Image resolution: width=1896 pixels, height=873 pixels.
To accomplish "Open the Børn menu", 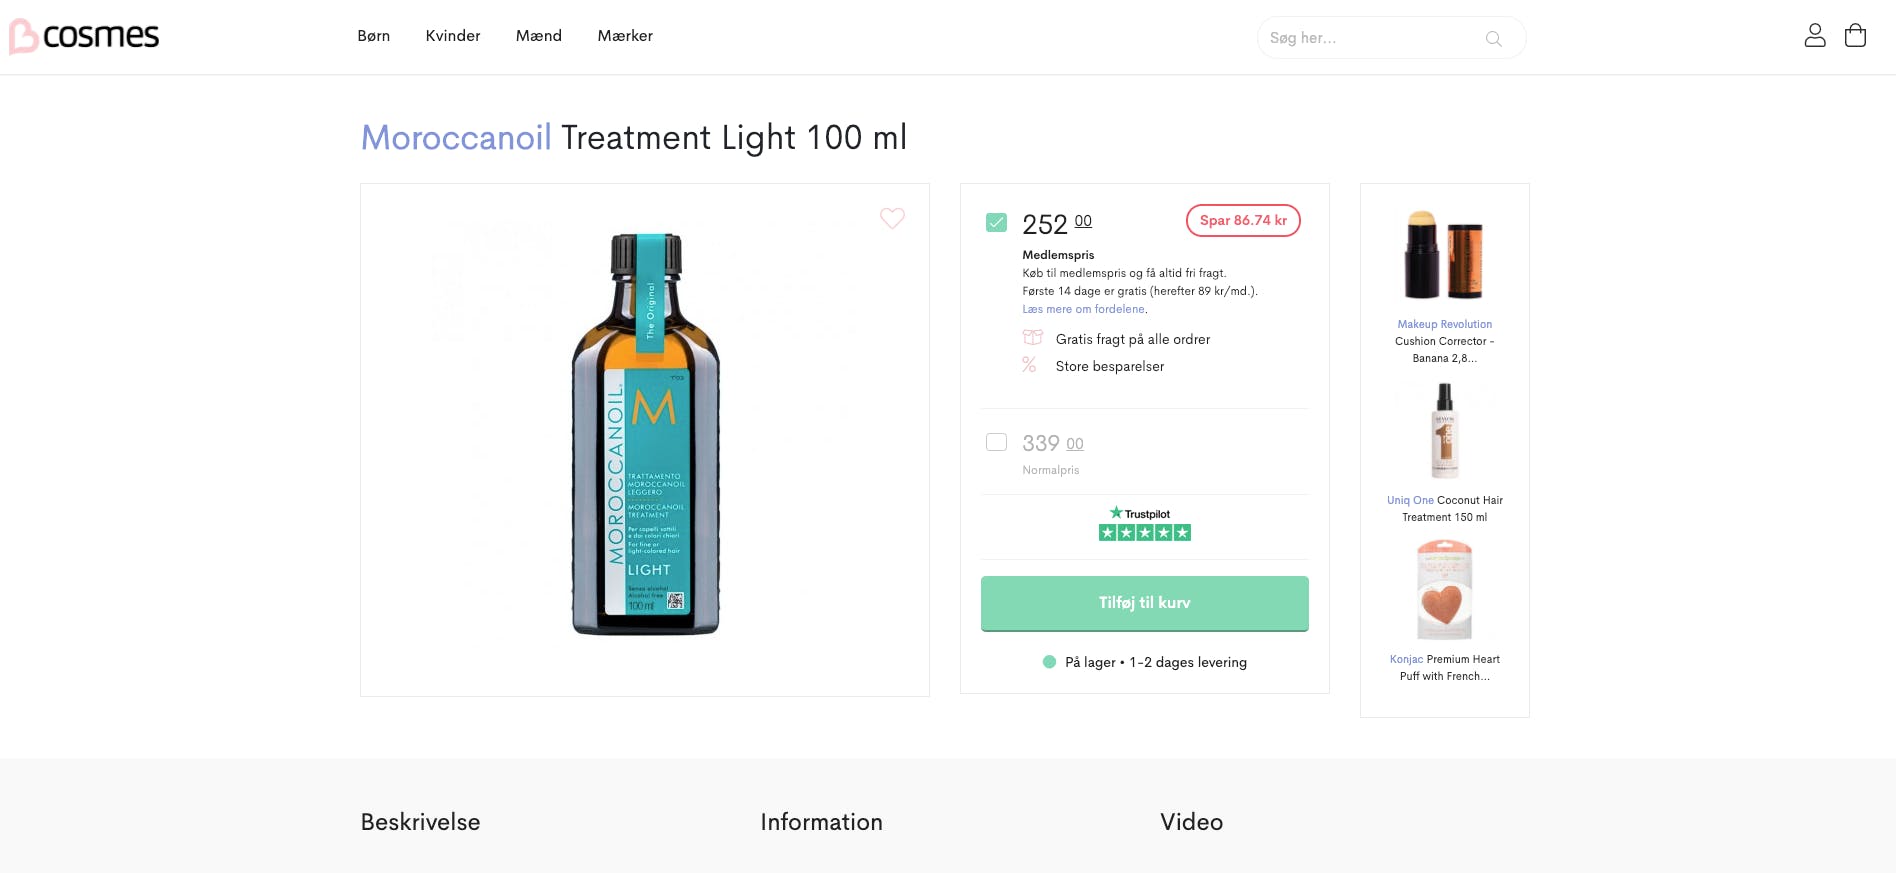I will 373,36.
